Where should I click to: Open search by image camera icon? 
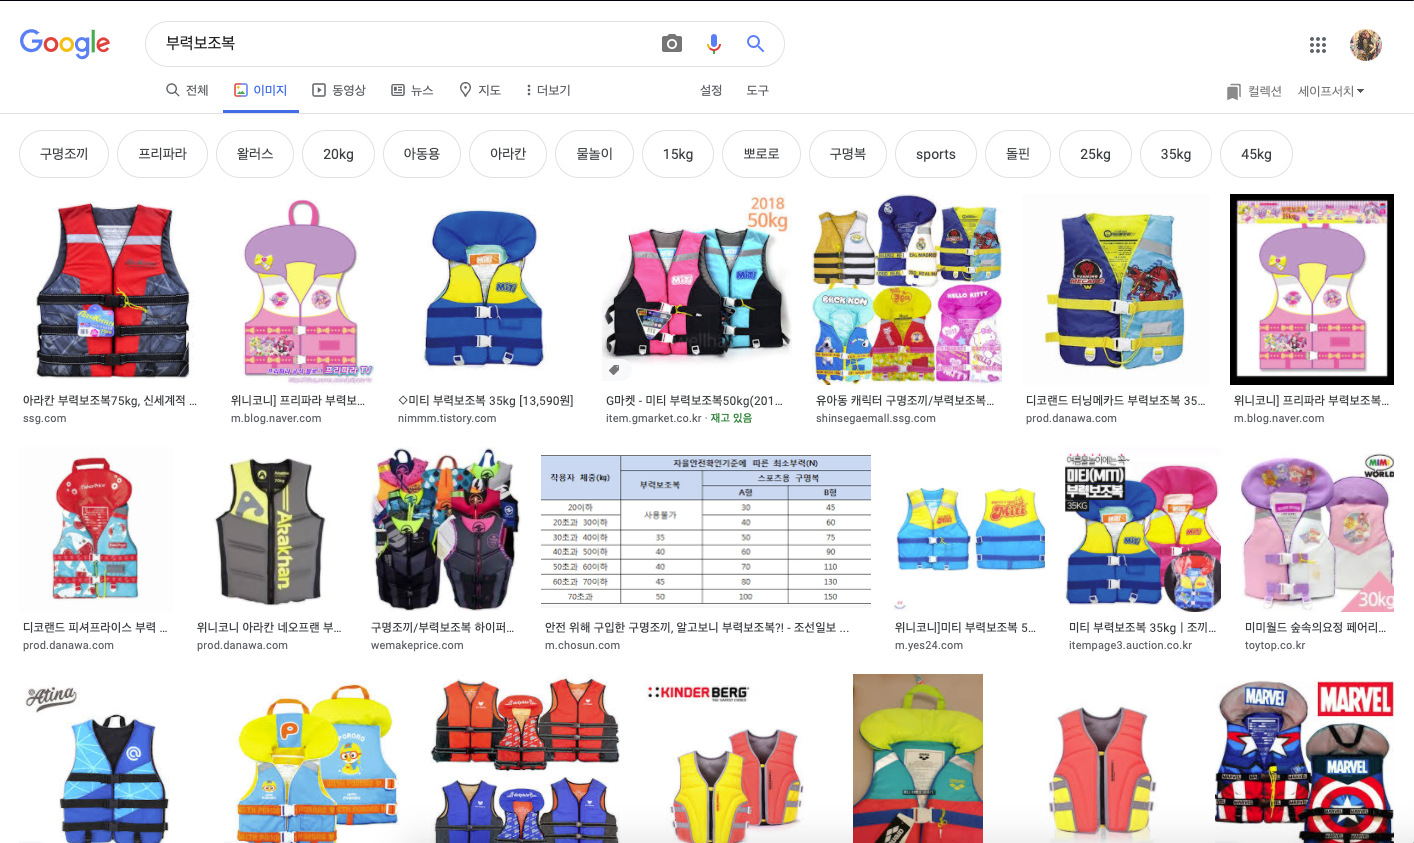(672, 43)
